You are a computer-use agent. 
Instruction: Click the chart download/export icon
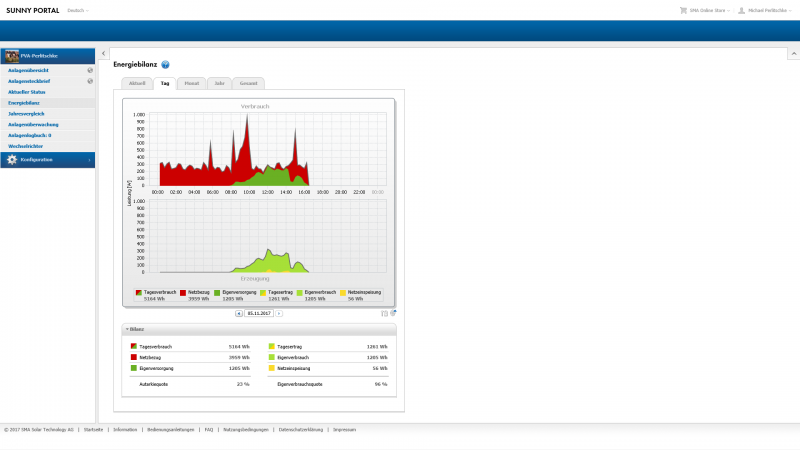(x=393, y=313)
